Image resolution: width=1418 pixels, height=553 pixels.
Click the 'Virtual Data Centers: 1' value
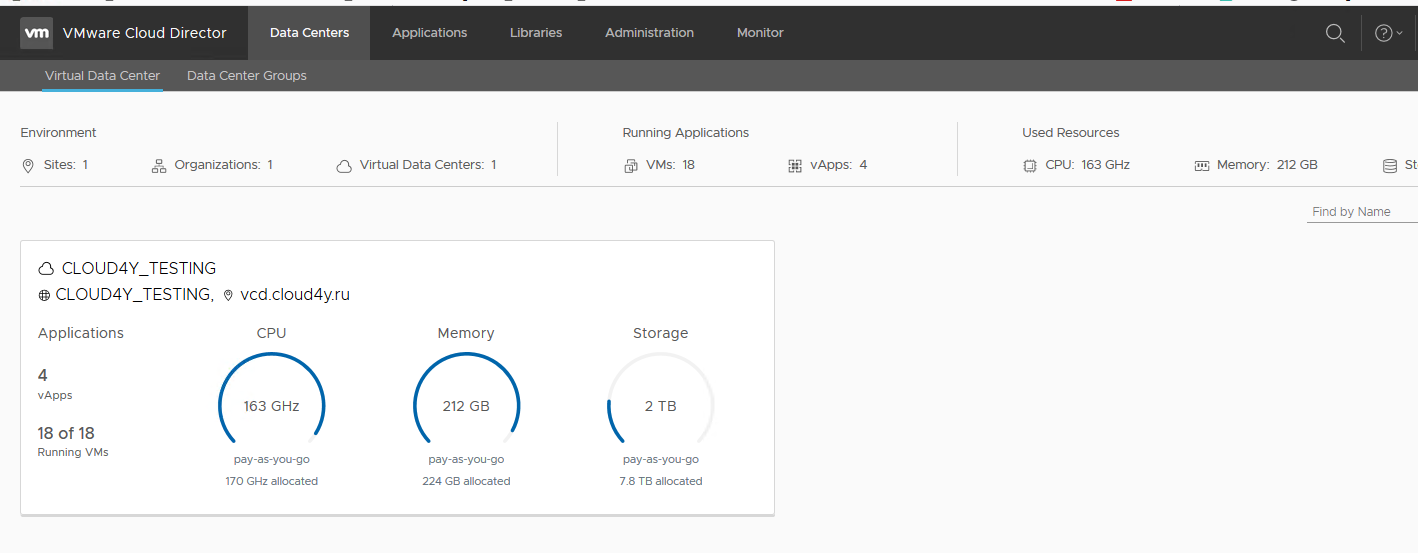click(x=428, y=164)
